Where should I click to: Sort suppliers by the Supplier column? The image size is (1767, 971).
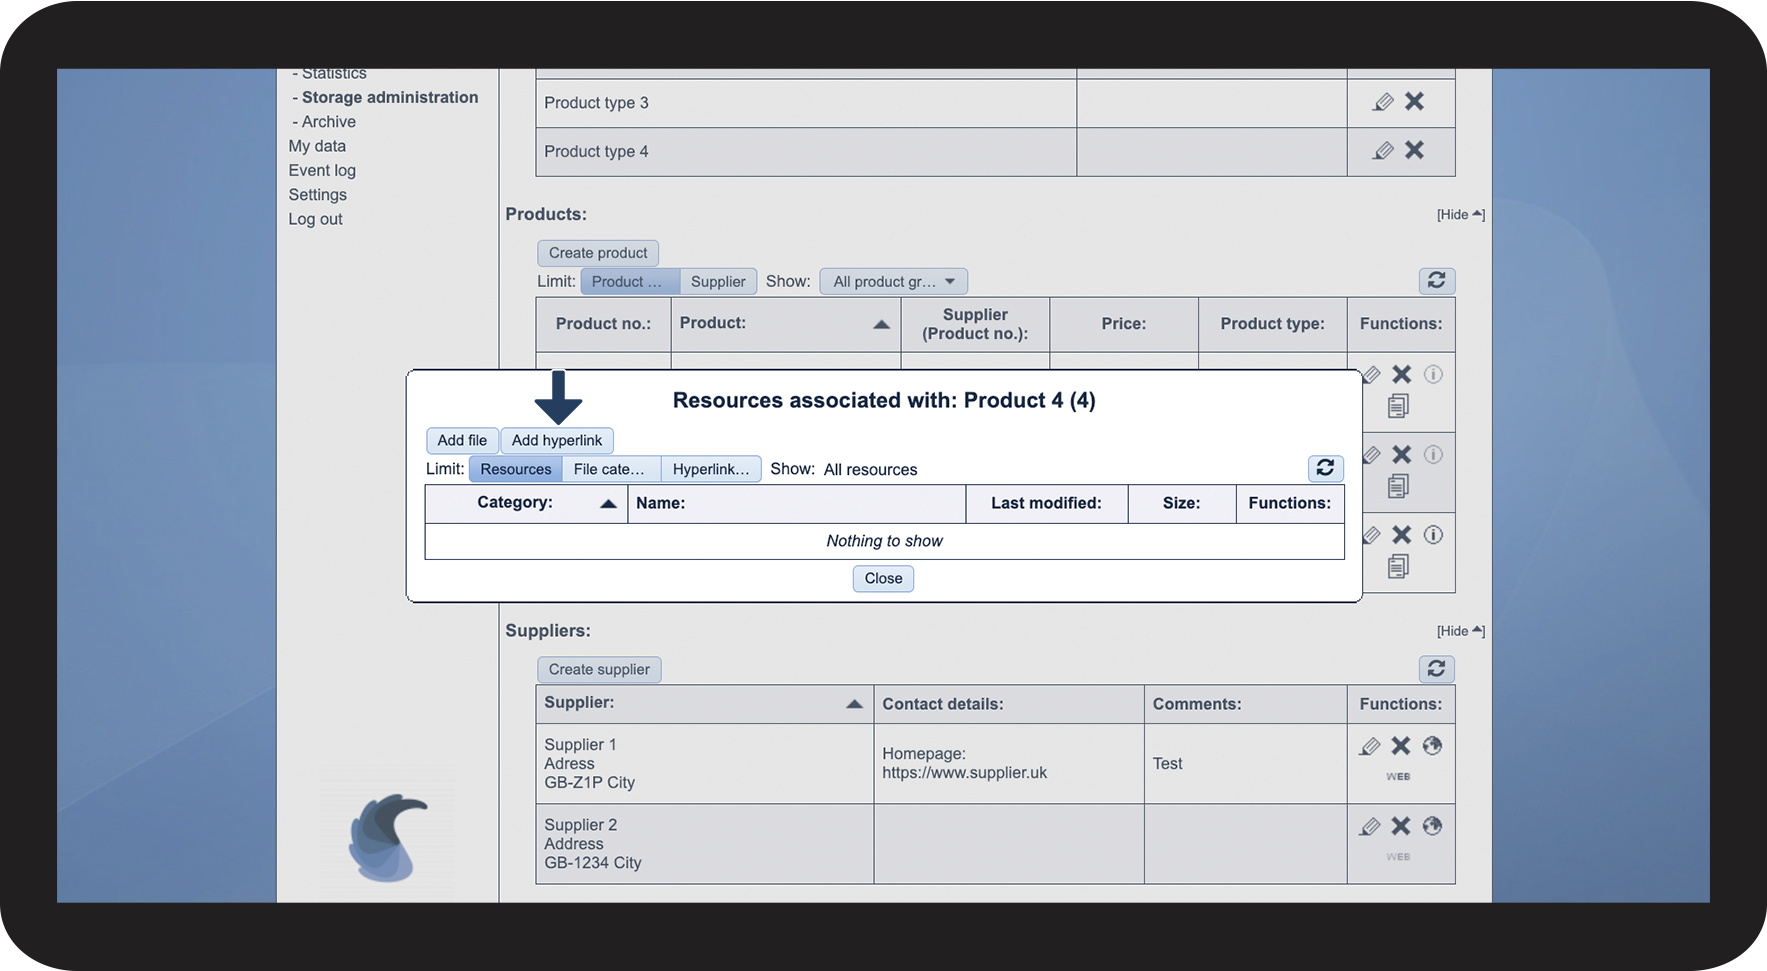point(704,703)
